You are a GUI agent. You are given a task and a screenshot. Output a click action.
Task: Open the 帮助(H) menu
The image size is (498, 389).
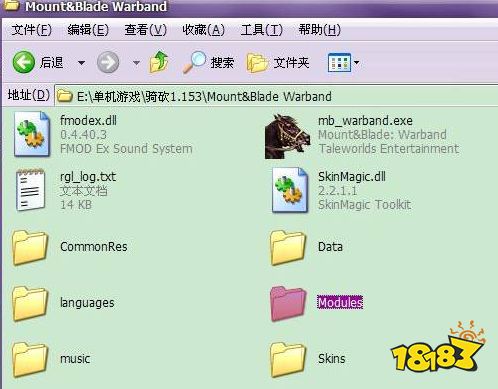pos(319,30)
